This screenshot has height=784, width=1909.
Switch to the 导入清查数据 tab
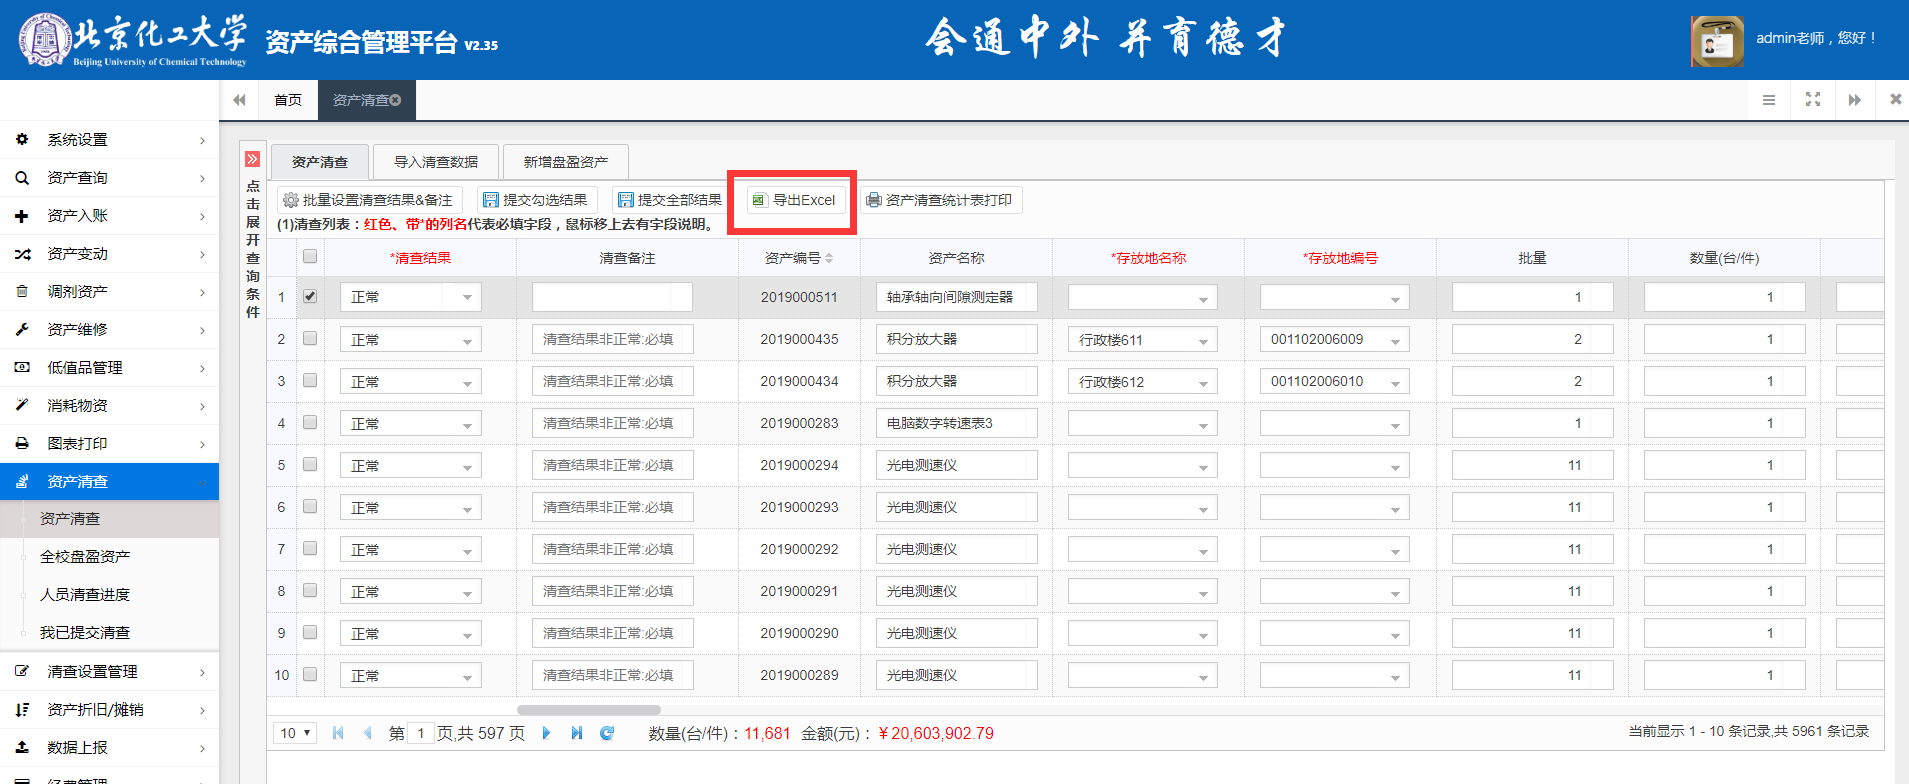point(435,162)
